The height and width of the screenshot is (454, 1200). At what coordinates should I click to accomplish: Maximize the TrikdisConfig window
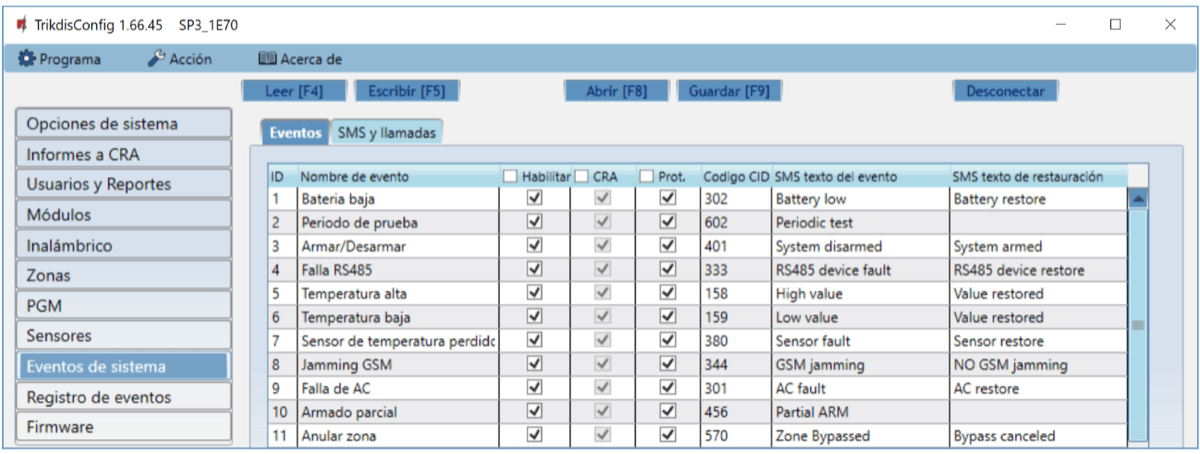1115,24
